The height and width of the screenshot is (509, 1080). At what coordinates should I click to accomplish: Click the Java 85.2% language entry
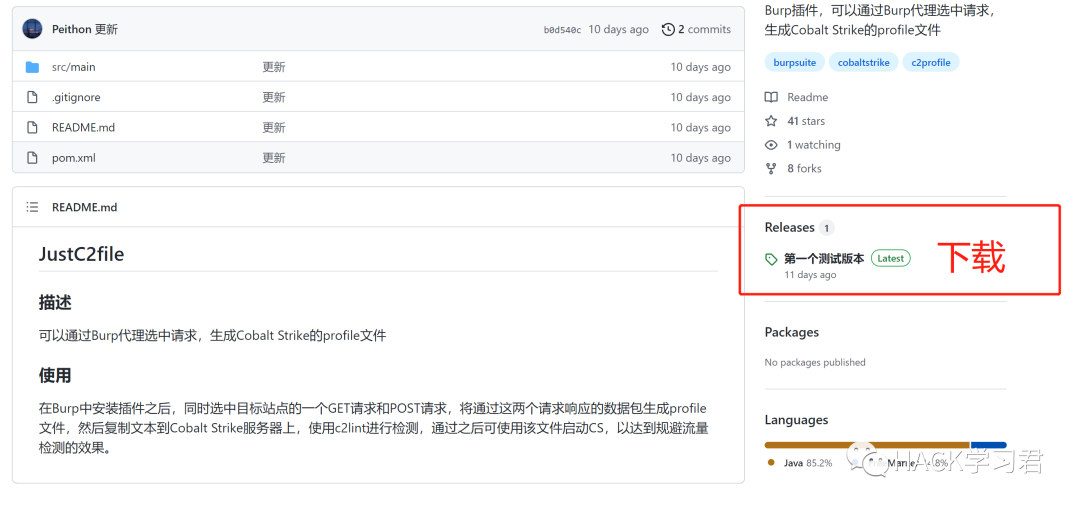click(x=800, y=463)
